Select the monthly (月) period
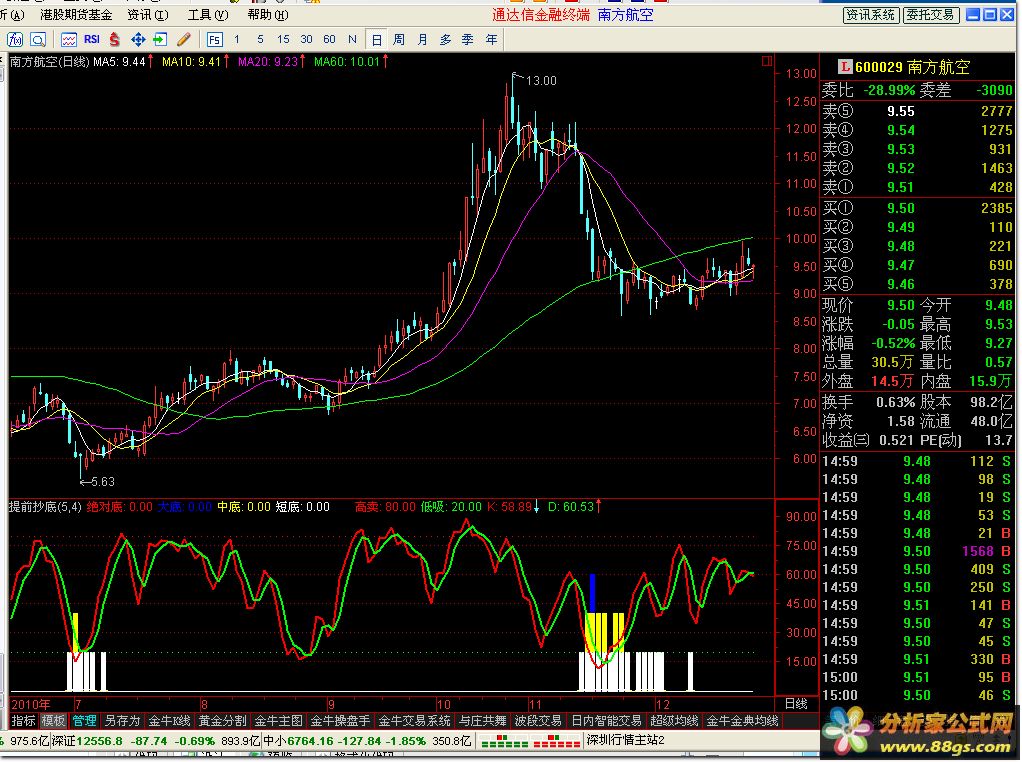This screenshot has width=1022, height=762. (422, 40)
